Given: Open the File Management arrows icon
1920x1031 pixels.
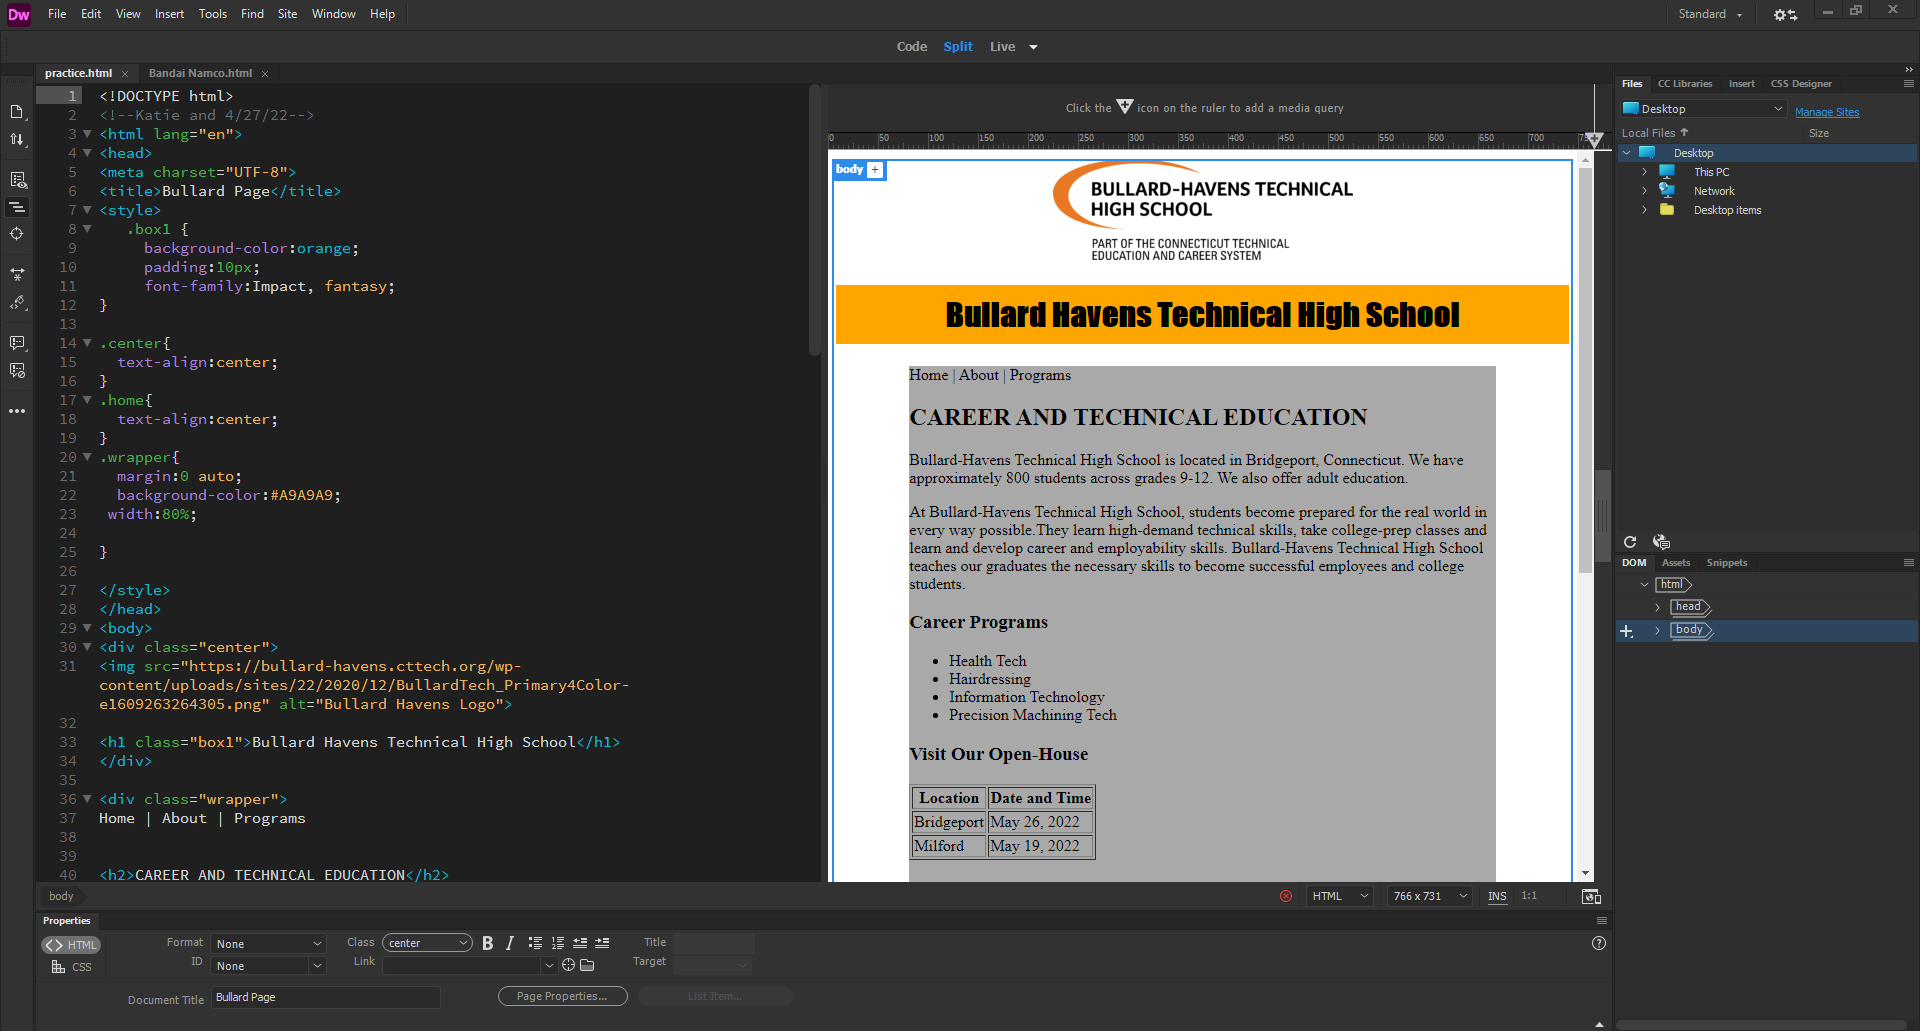Looking at the screenshot, I should point(17,140).
